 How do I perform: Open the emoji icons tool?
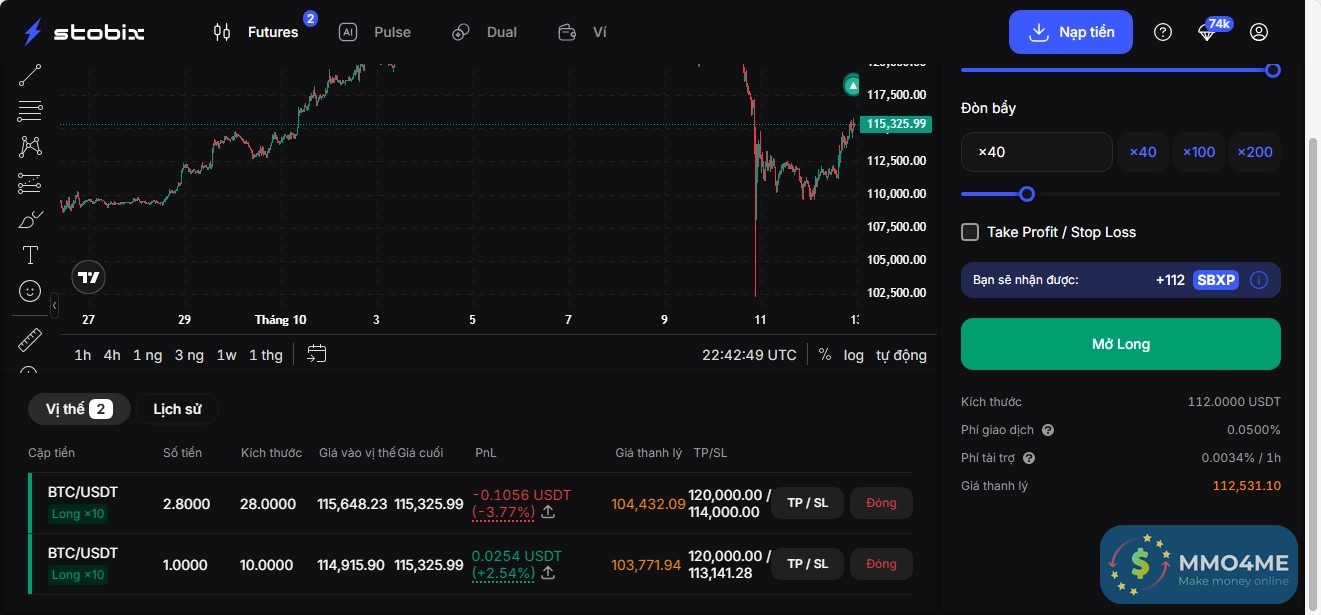coord(30,291)
